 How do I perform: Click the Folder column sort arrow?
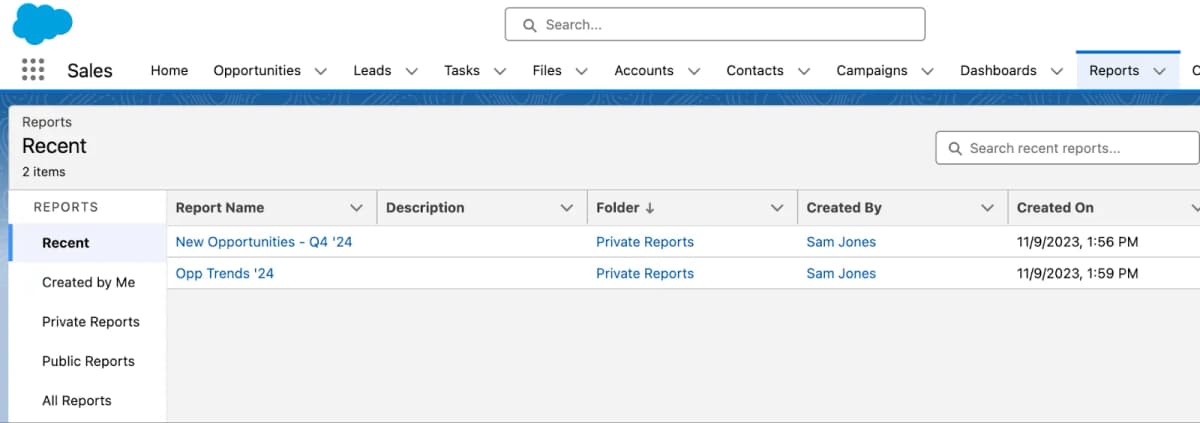(x=650, y=208)
